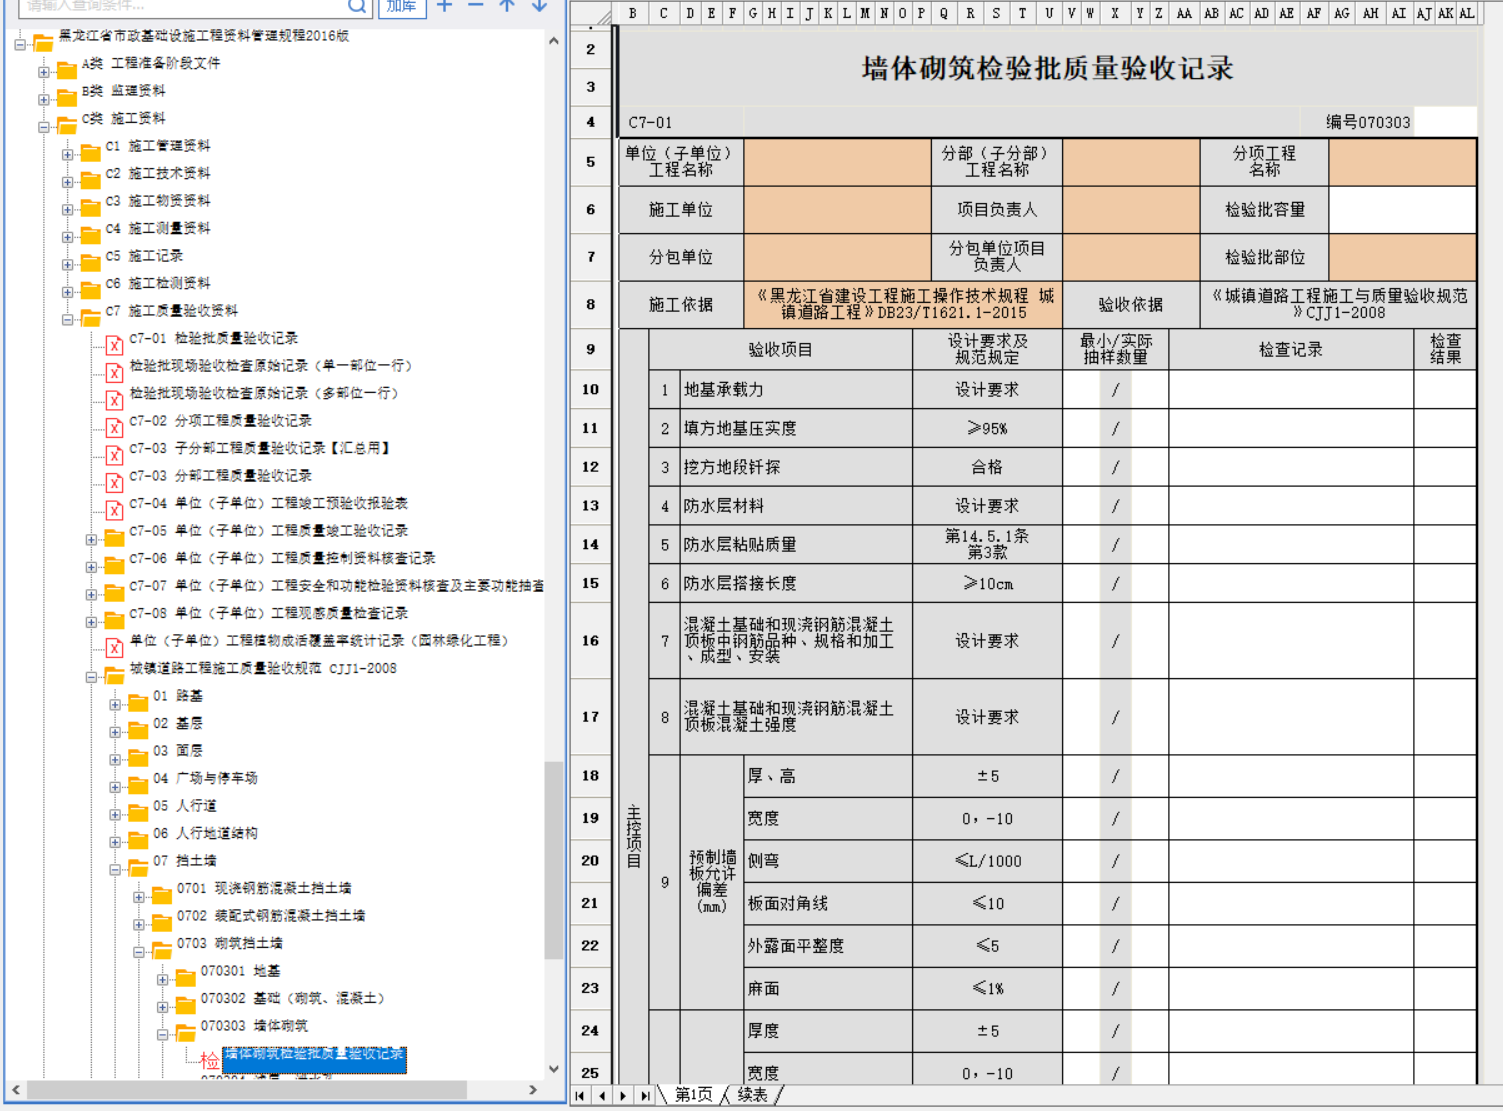
Task: Click folder icon of 070302 基础（砌筑、混凝土）
Action: point(186,1005)
